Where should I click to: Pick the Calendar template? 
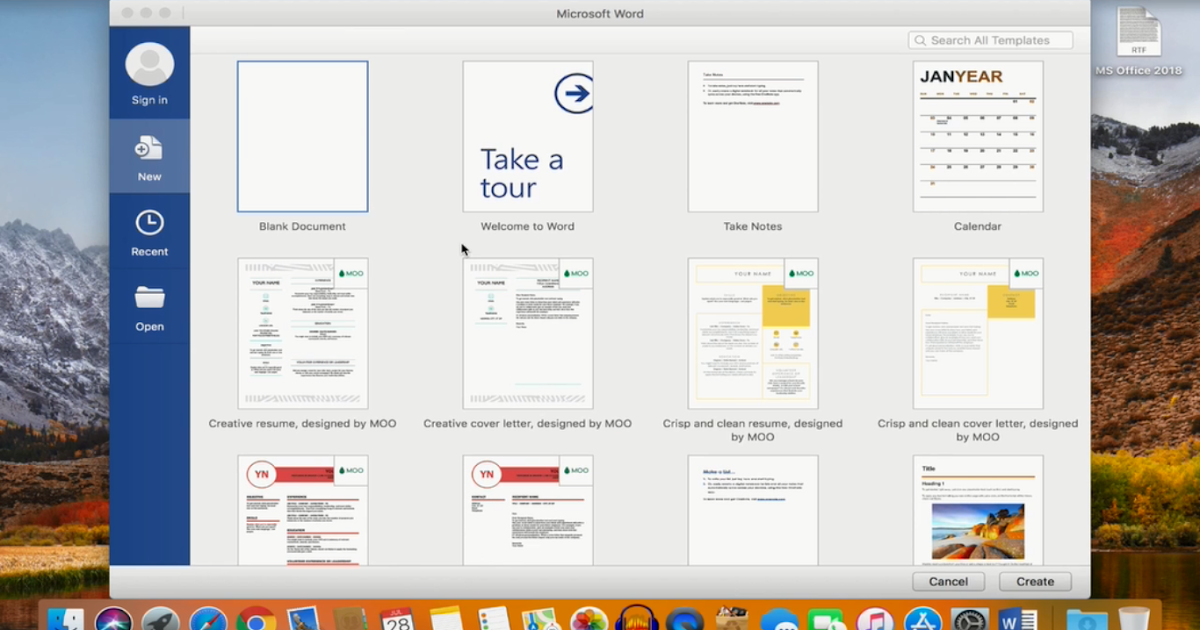[x=978, y=137]
